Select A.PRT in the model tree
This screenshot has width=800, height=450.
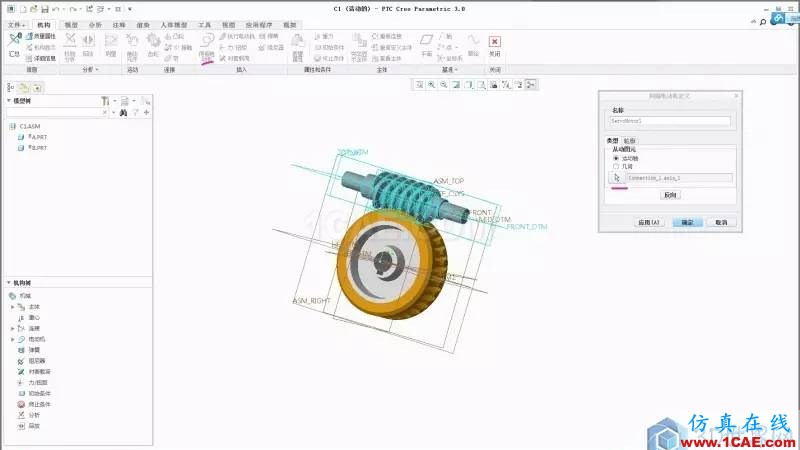click(33, 137)
